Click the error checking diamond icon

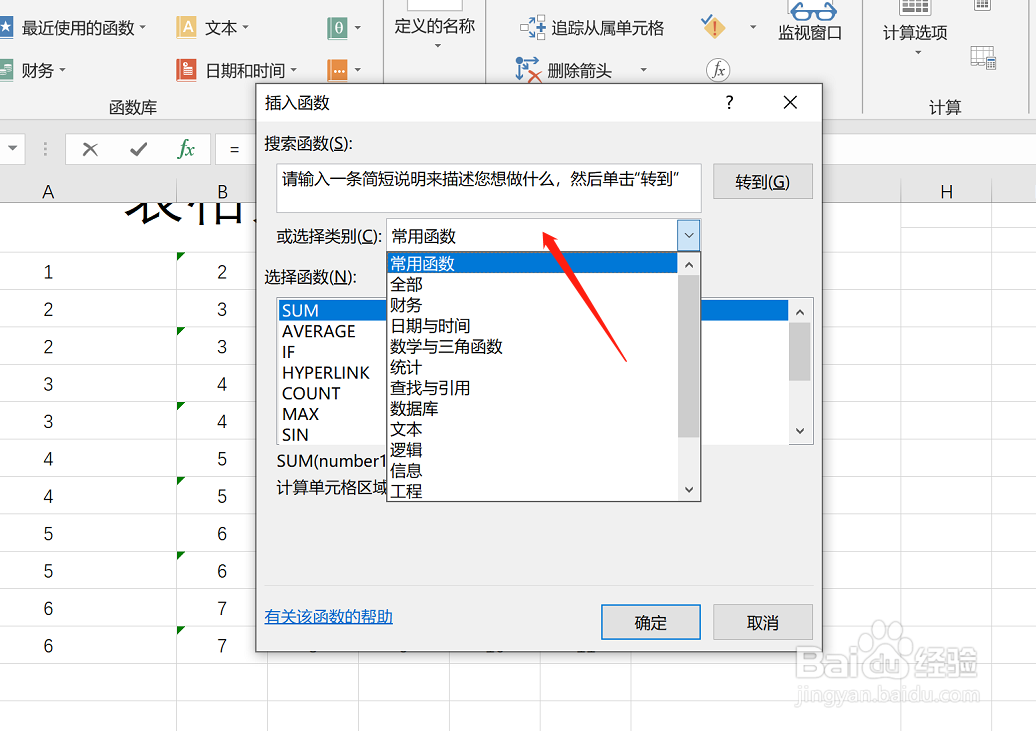coord(714,27)
